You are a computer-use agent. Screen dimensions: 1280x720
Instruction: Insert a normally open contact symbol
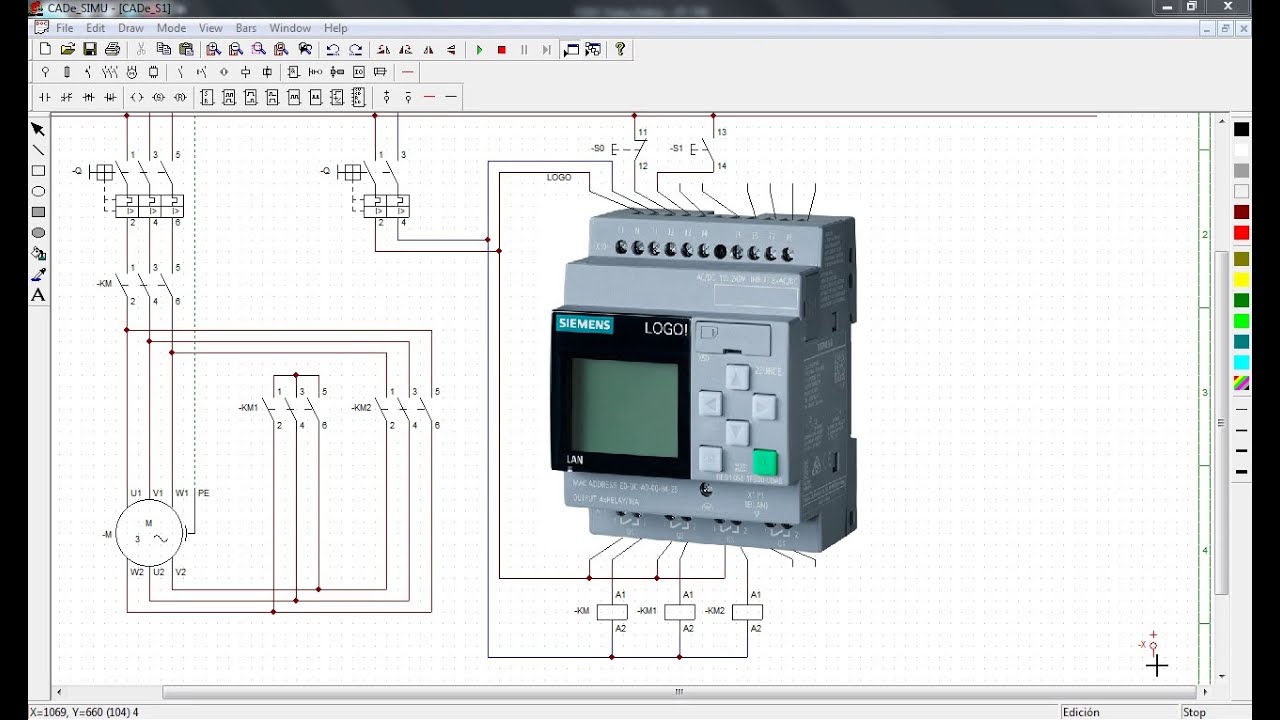coord(45,97)
